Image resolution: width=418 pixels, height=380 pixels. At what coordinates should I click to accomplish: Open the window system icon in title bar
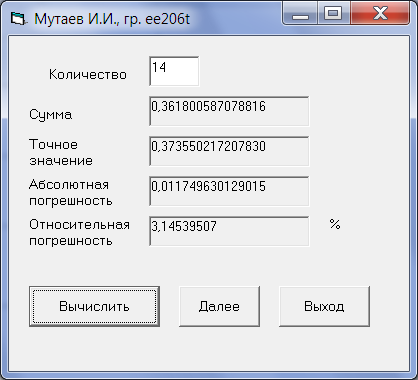(x=18, y=19)
